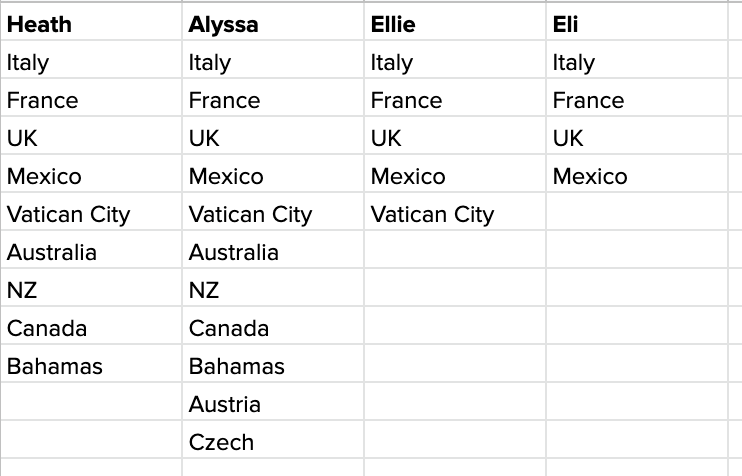
Task: Click empty cell below Heath's Bahamas
Action: 91,401
